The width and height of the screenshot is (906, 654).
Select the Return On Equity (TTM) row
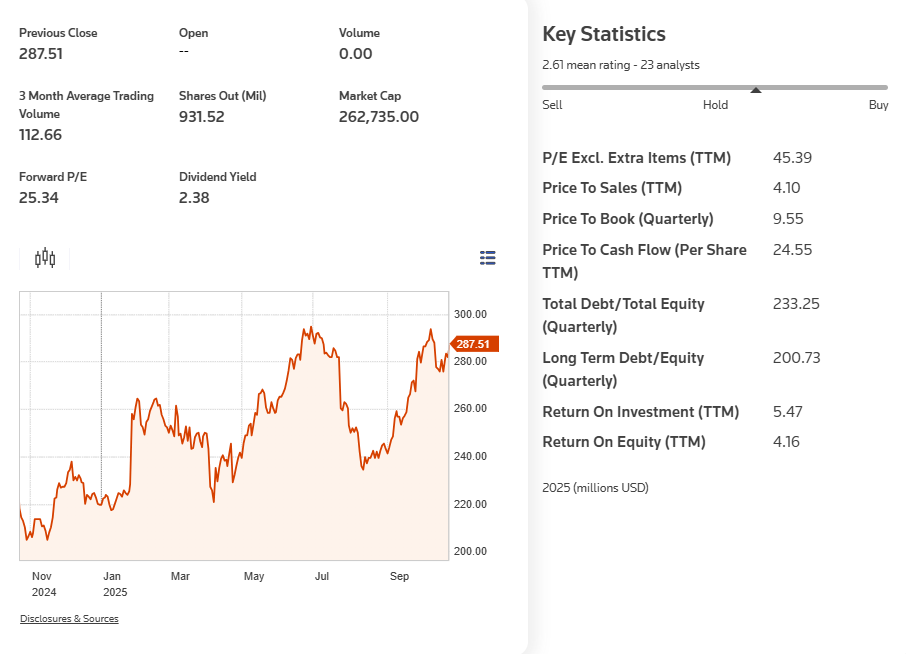[623, 442]
